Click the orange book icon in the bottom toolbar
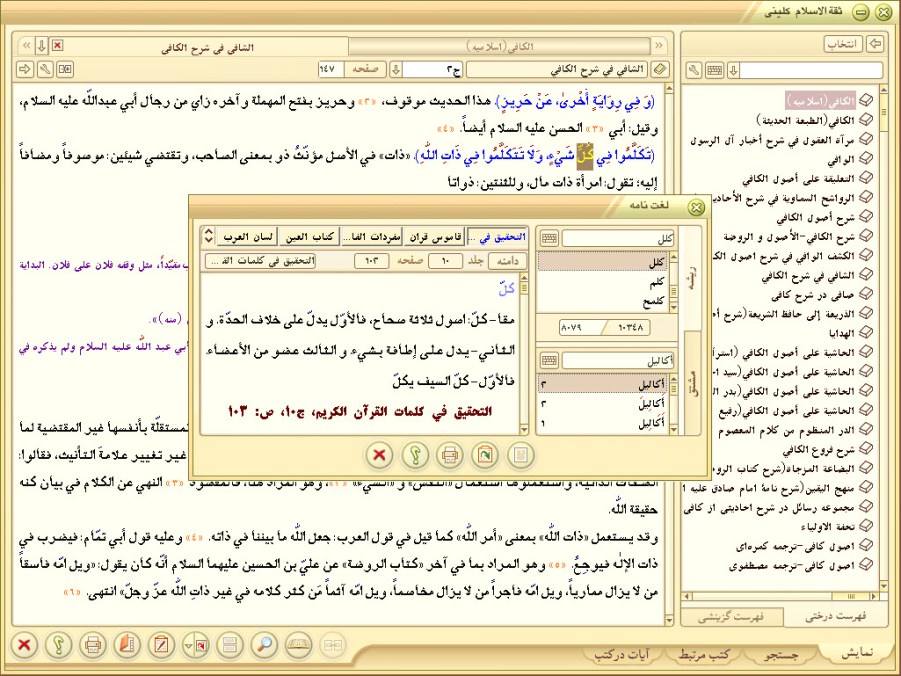Image resolution: width=901 pixels, height=676 pixels. pyautogui.click(x=127, y=644)
